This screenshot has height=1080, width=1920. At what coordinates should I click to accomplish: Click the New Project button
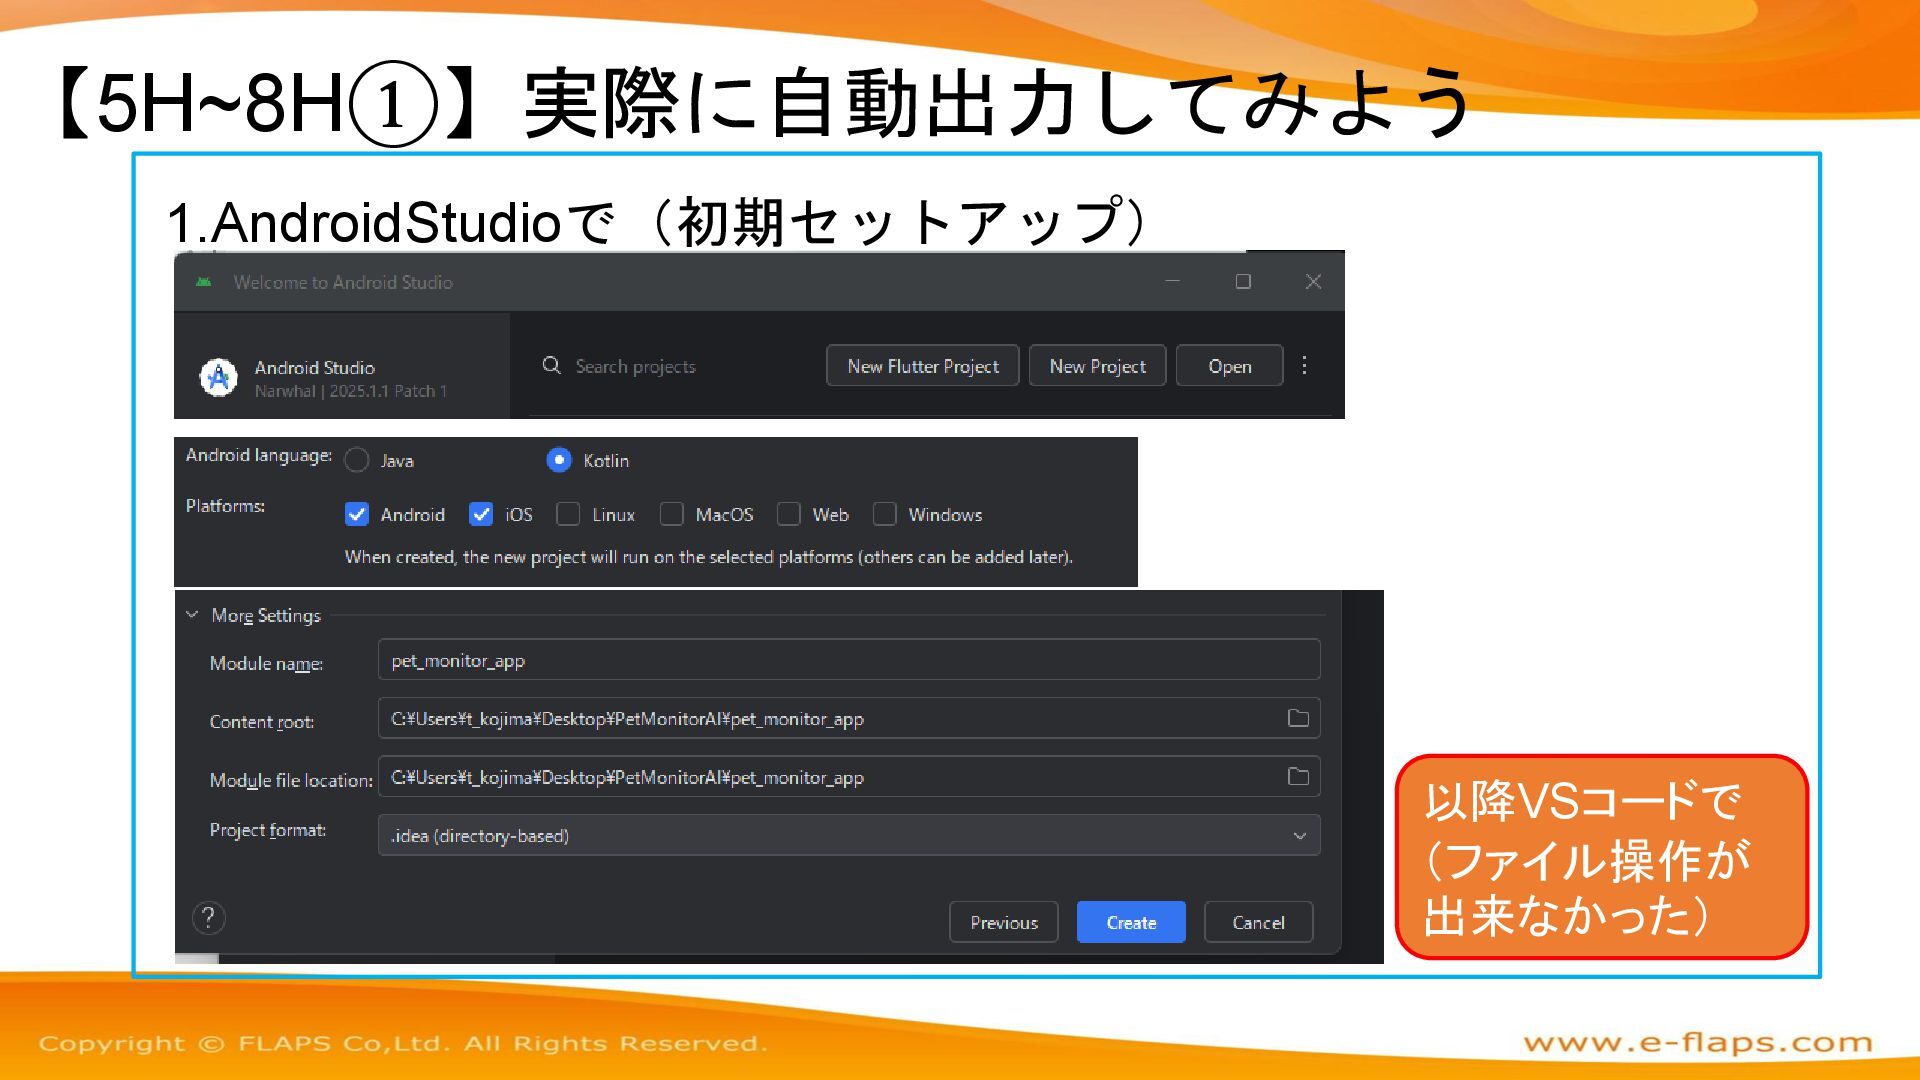(1097, 366)
